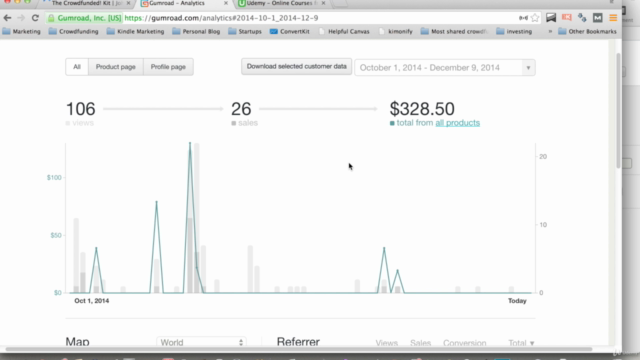Open the Marketing bookmarks folder

(22, 31)
